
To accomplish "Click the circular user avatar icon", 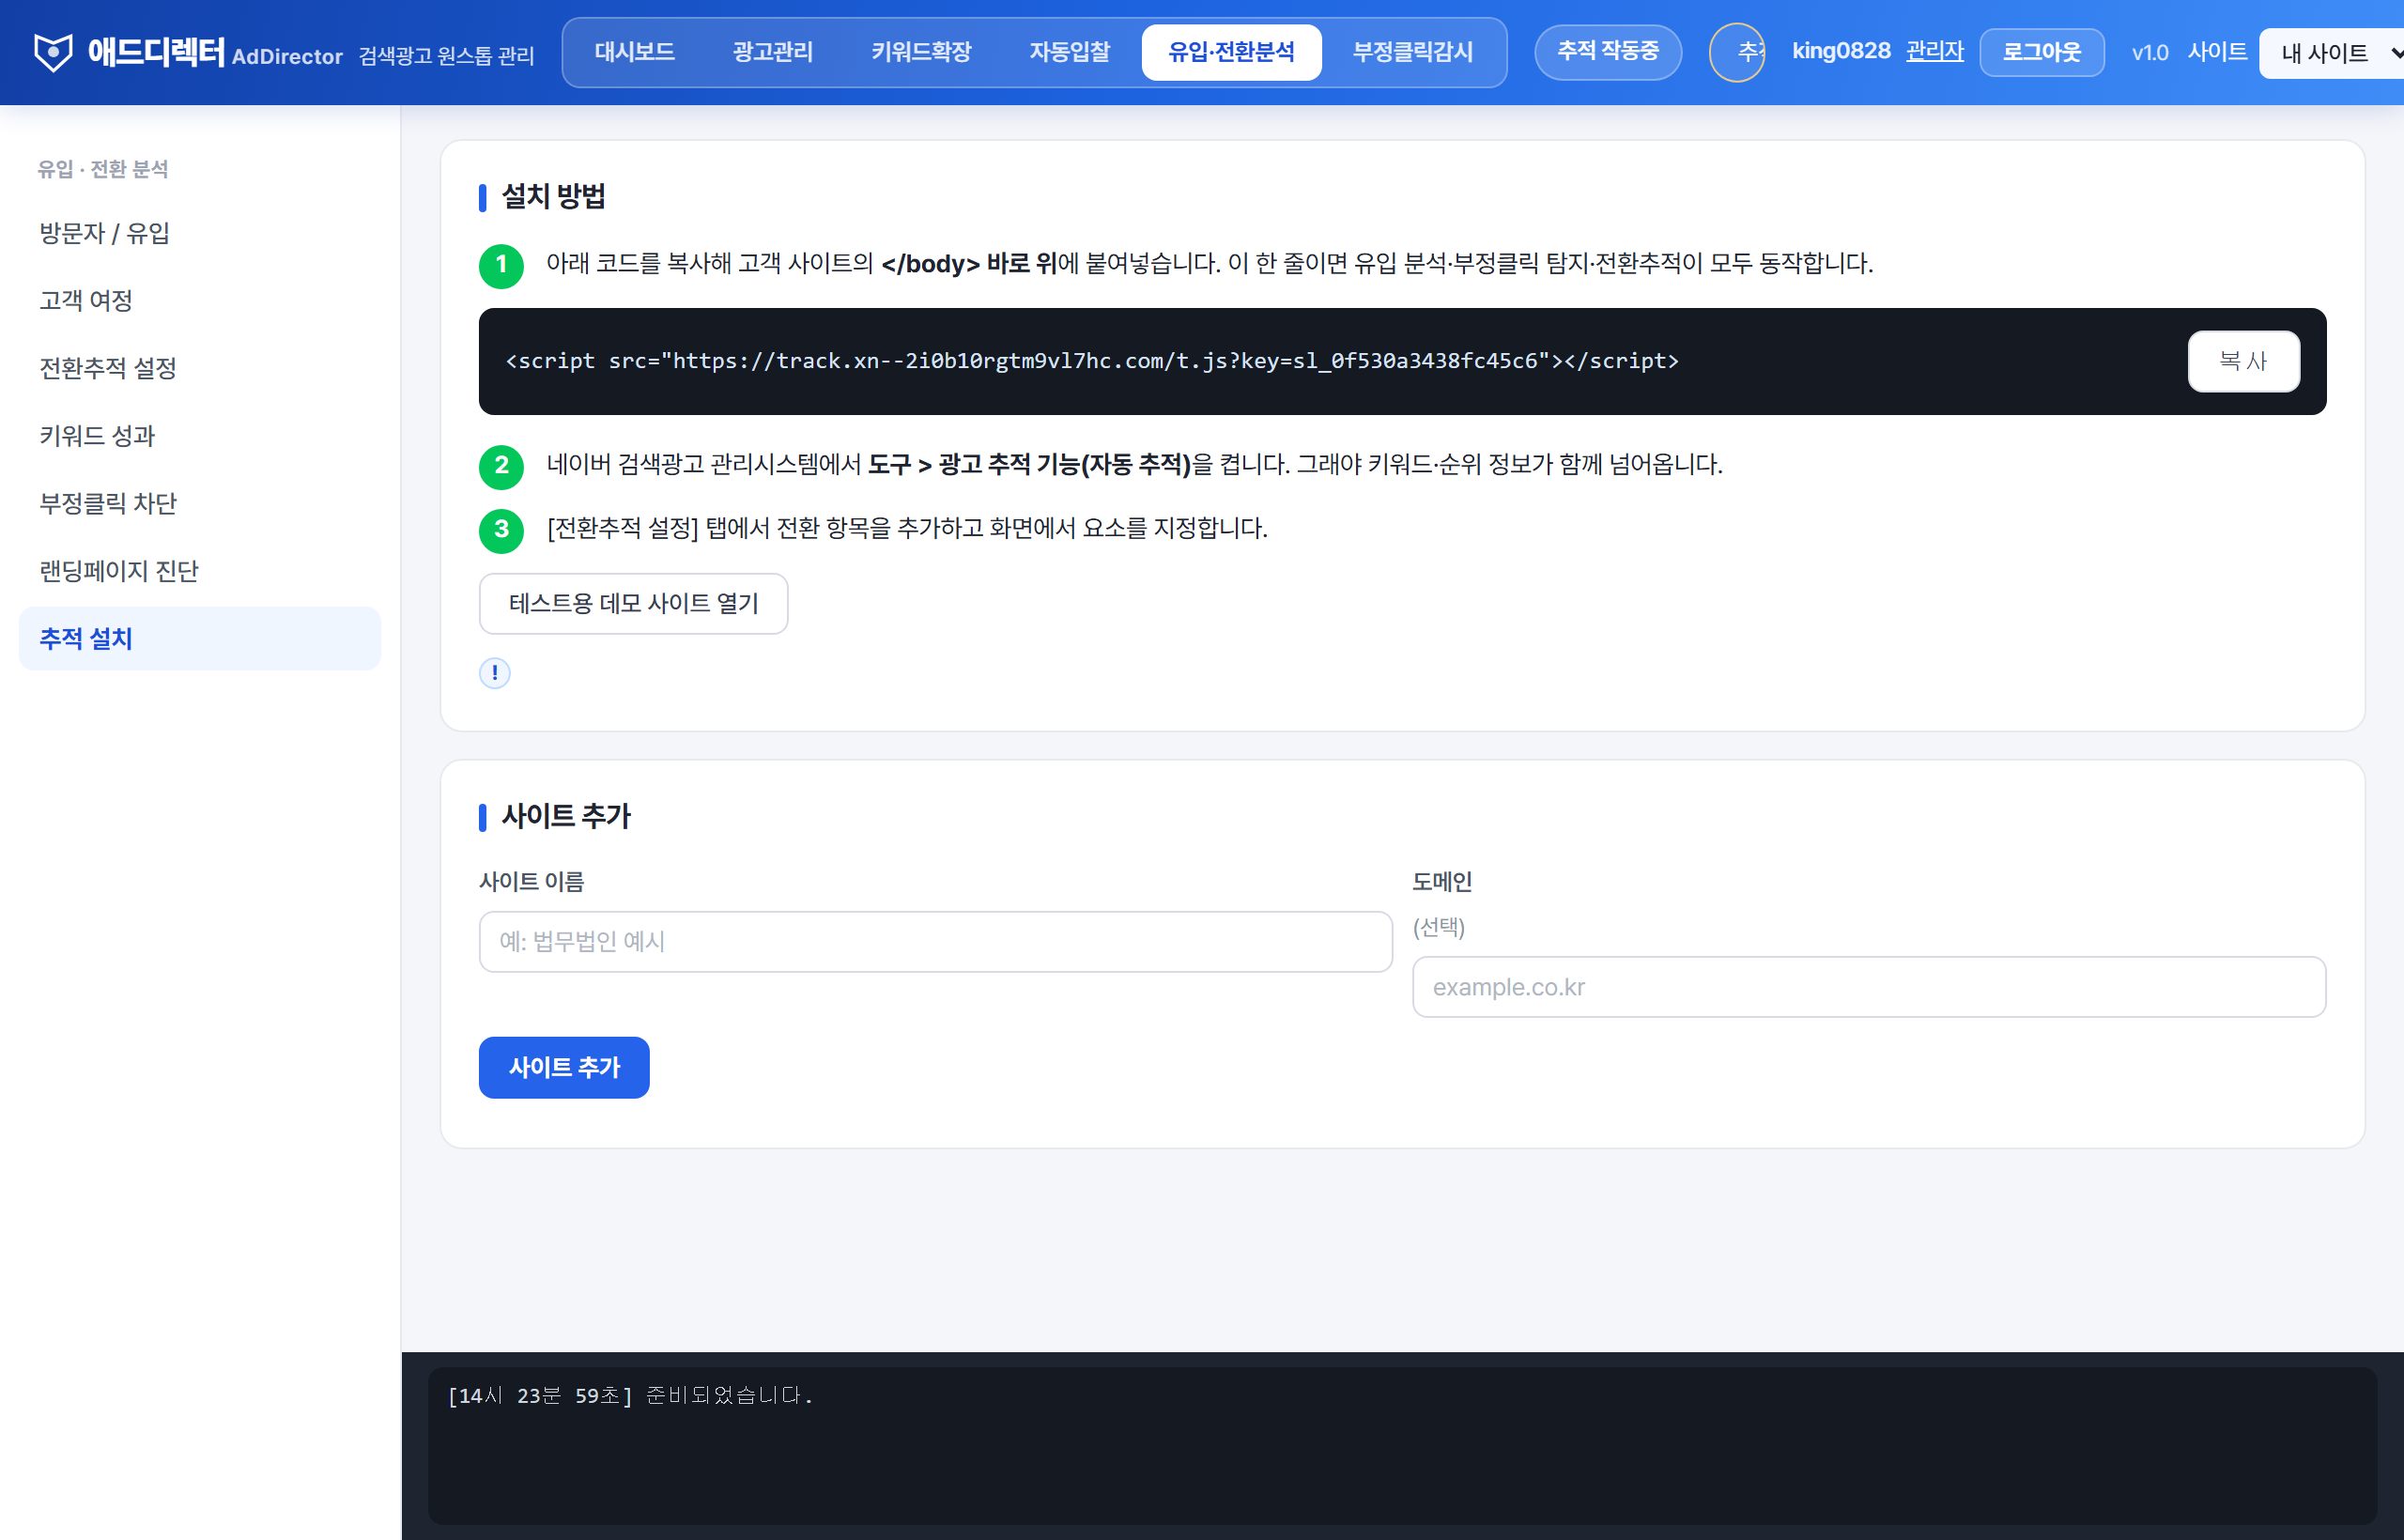I will (1737, 52).
